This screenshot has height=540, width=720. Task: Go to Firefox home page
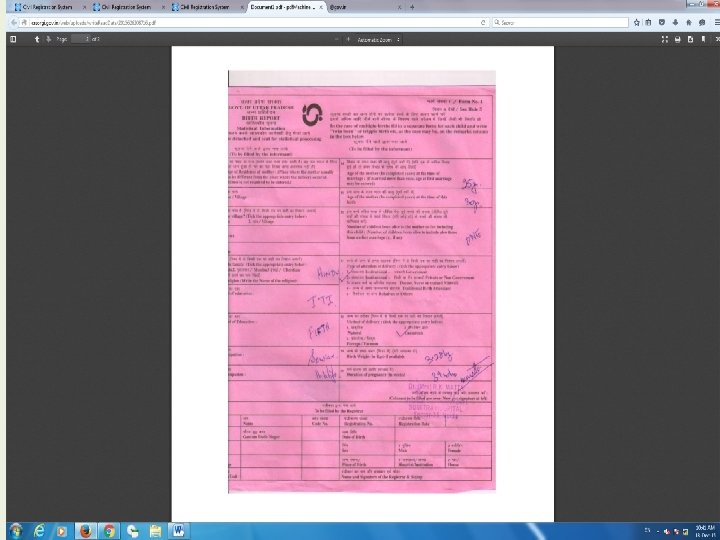pos(688,22)
